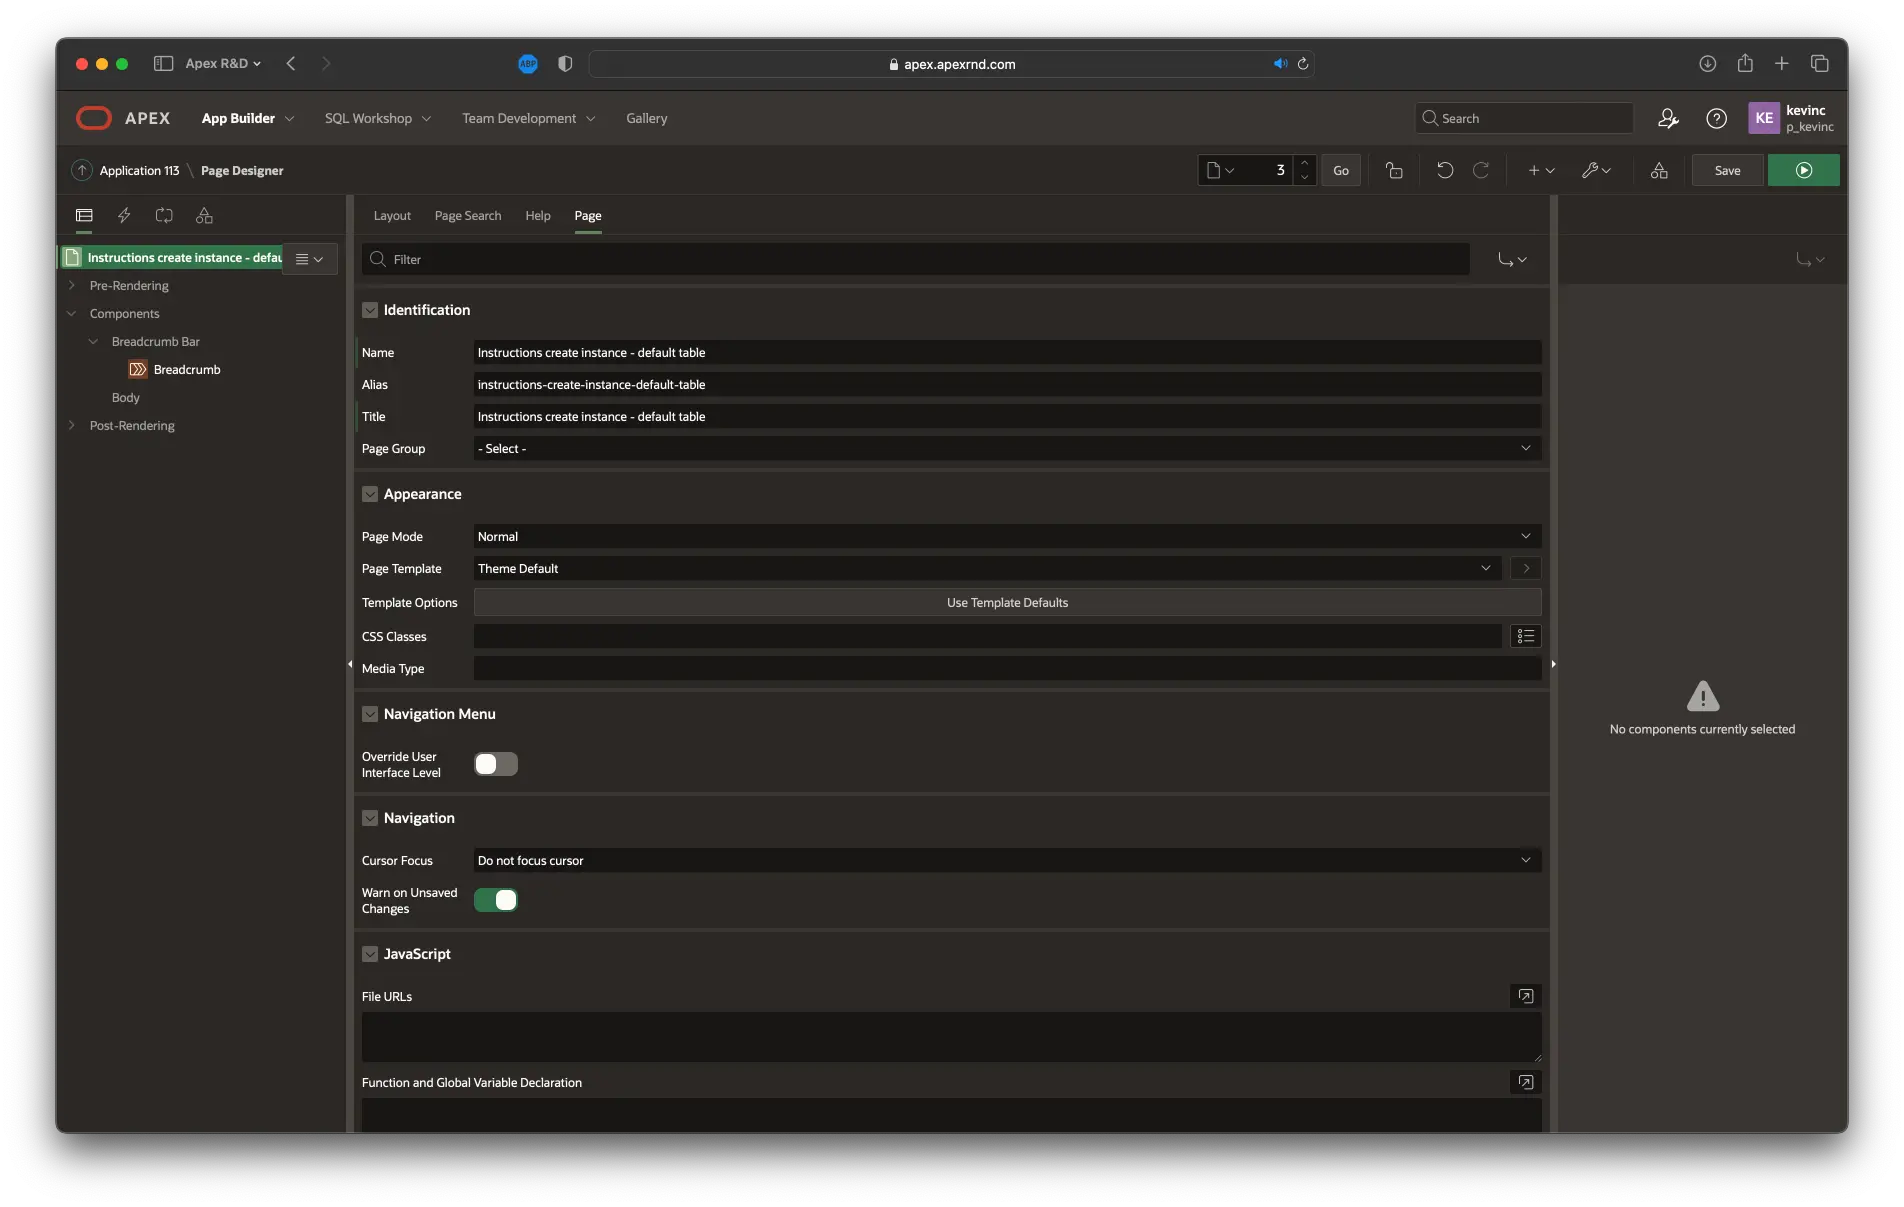Viewport: 1904px width, 1207px height.
Task: Open the Page Template dropdown
Action: (x=987, y=568)
